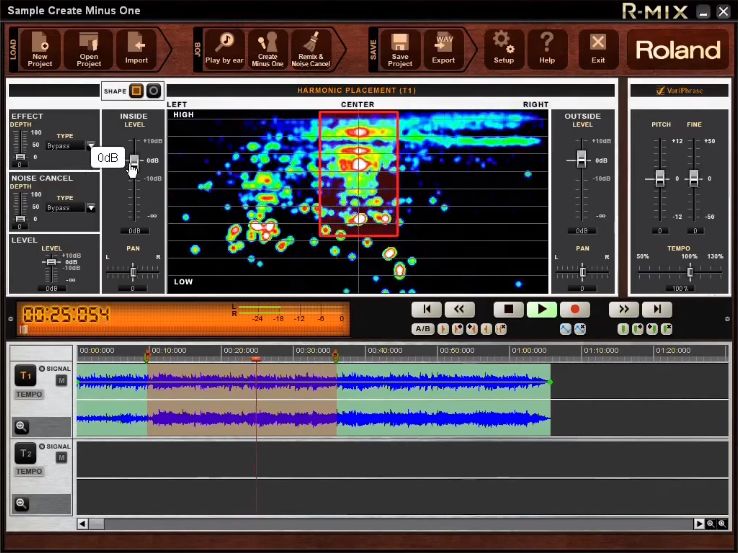Click the zoom magnifier on track T1
738x553 pixels.
pos(21,427)
